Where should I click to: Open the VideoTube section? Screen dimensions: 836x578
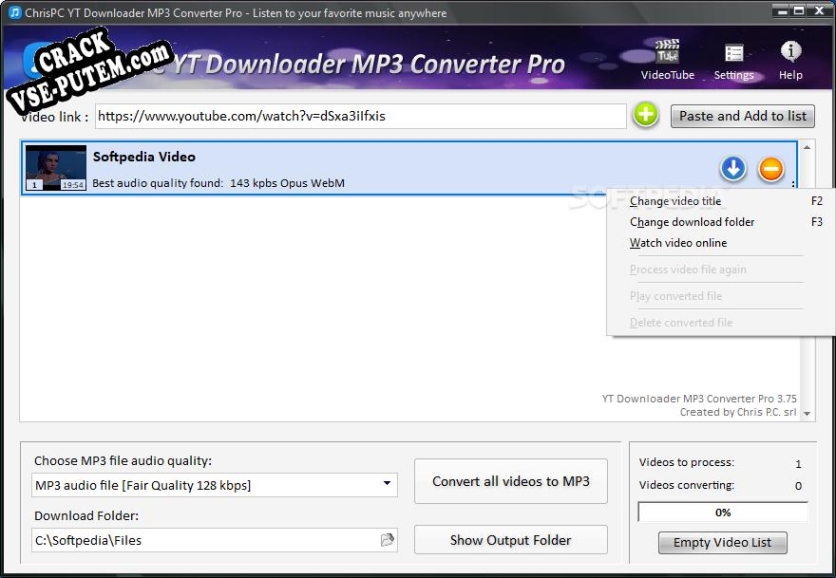tap(667, 59)
